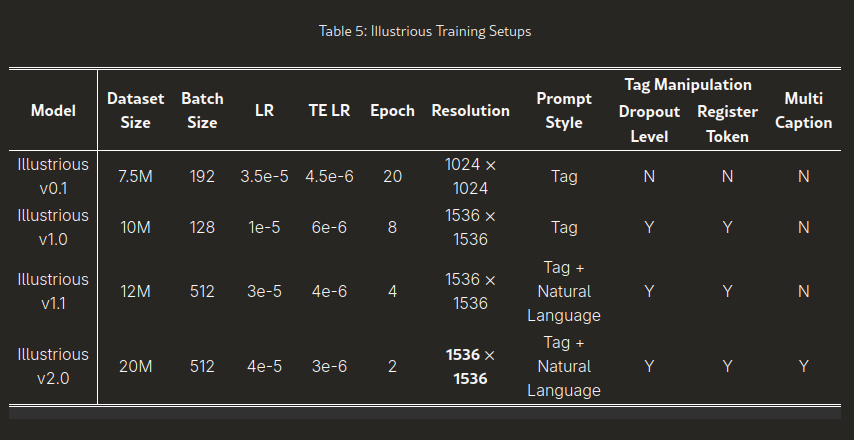Image resolution: width=854 pixels, height=440 pixels.
Task: Select the Prompt Style header
Action: 564,111
